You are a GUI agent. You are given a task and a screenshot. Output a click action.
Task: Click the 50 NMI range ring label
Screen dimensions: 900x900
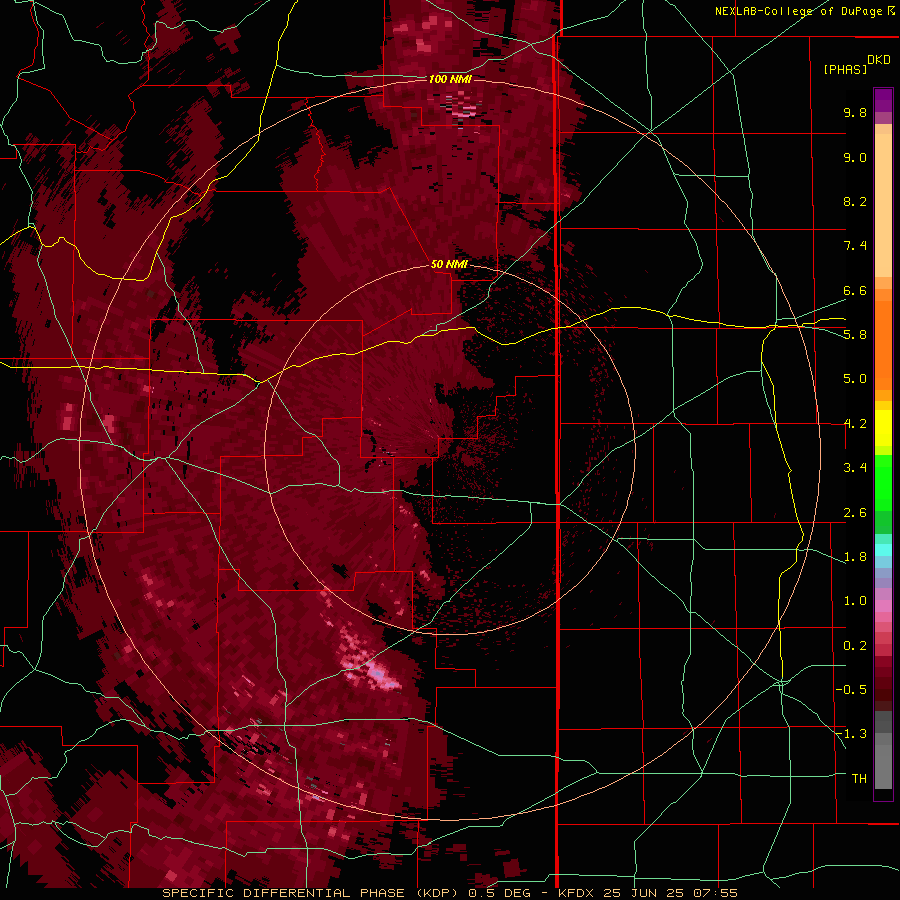449,264
